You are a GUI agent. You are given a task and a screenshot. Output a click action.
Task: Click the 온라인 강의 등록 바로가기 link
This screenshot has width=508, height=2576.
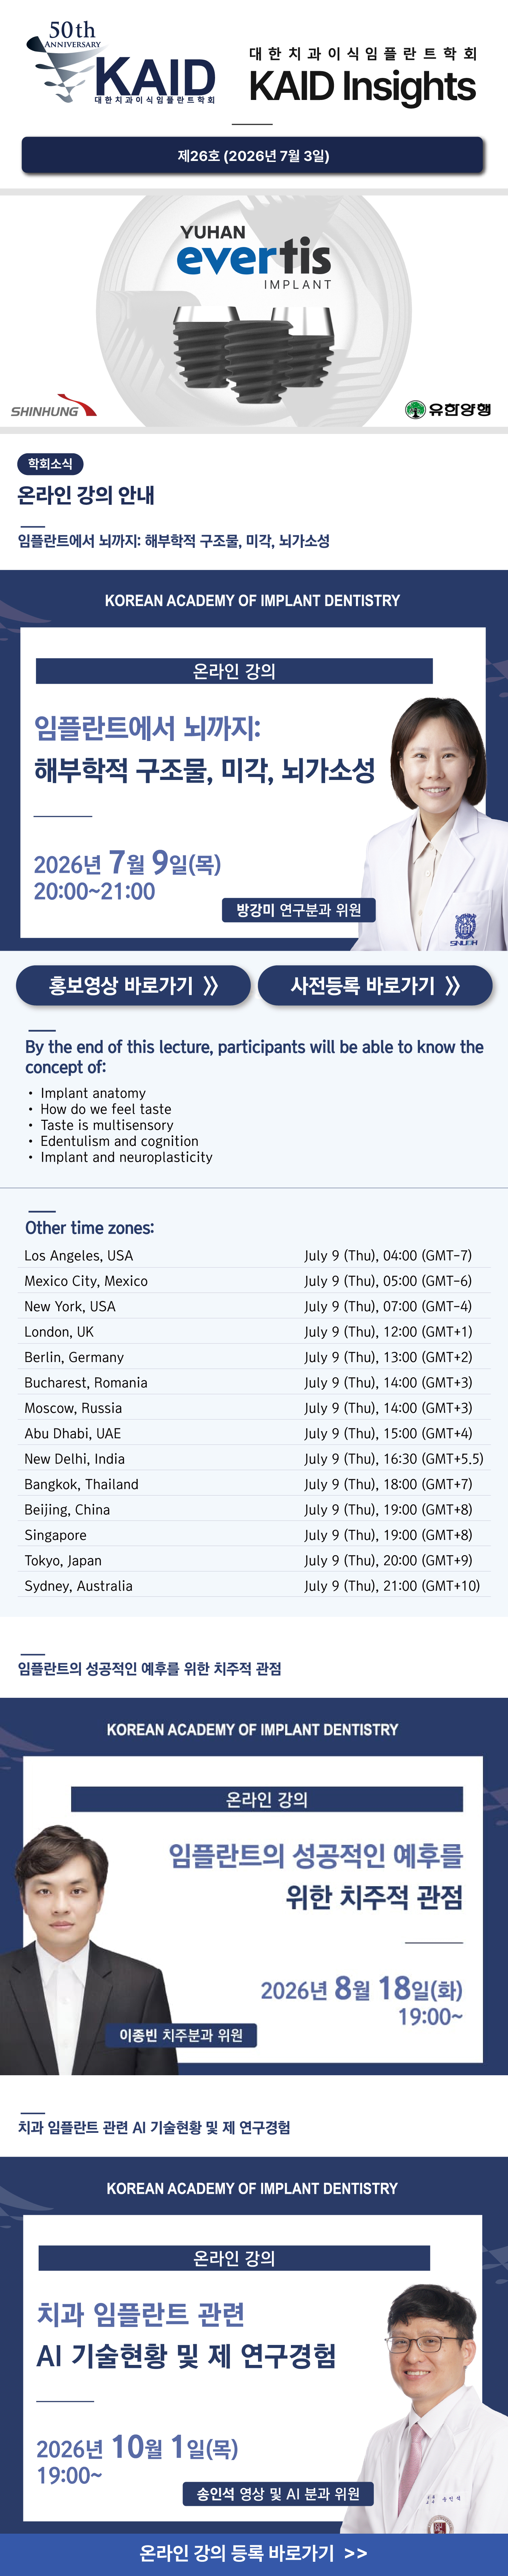pos(254,2552)
